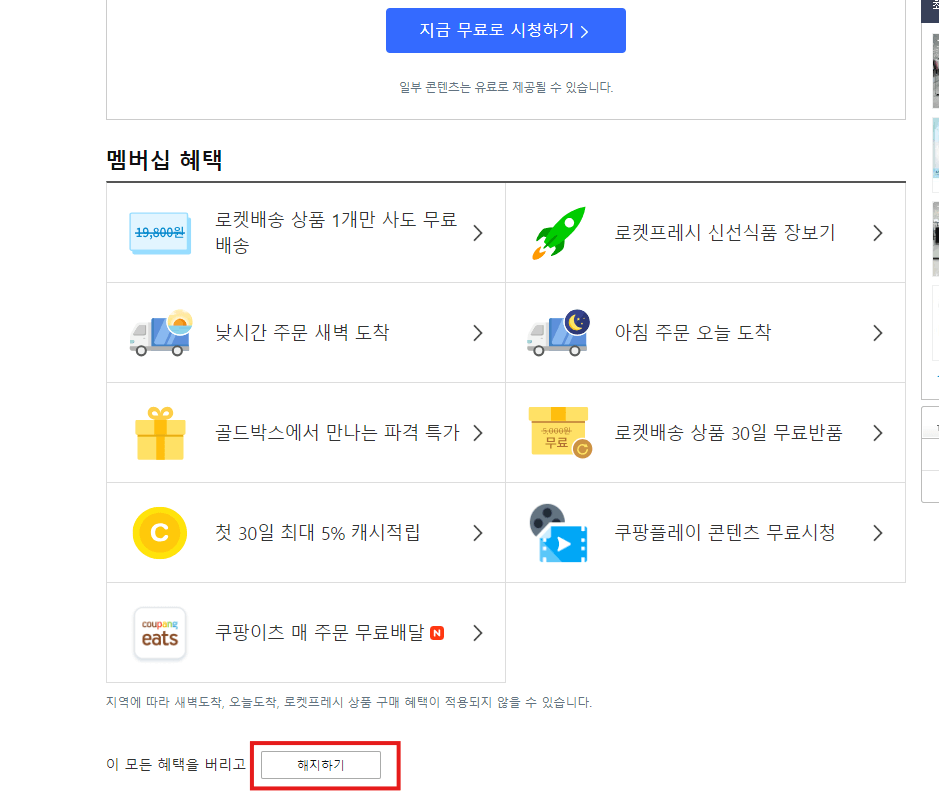The image size is (939, 792).
Task: Expand chevron beside 쿠팡플레이 콘텐츠 무료시청
Action: coord(878,533)
